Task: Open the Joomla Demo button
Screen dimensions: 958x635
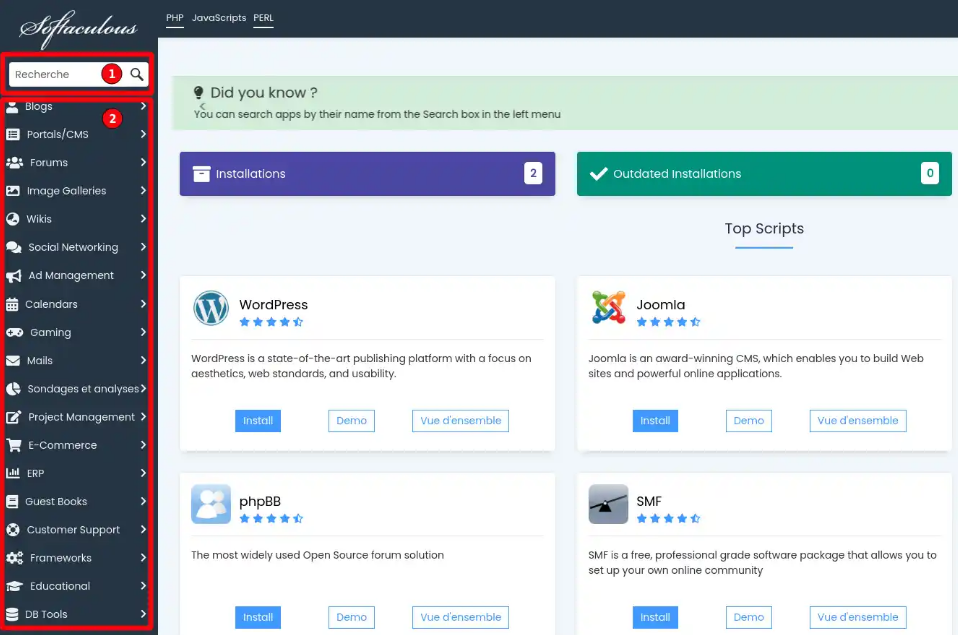Action: tap(748, 420)
